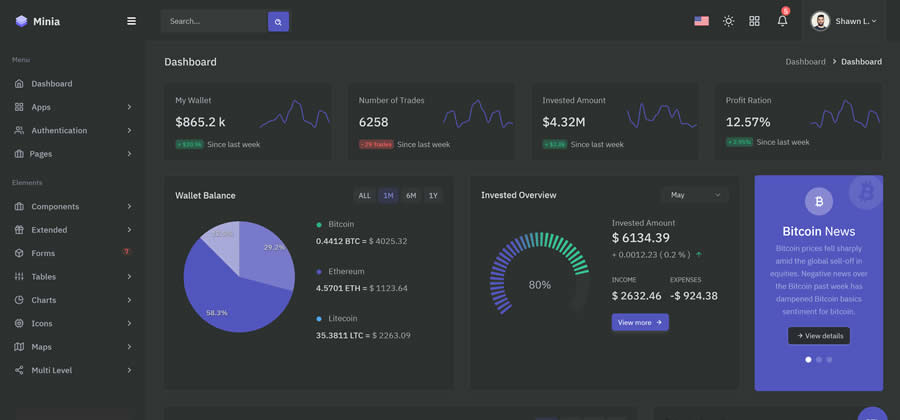
Task: Click View details in Bitcoin News
Action: [x=818, y=336]
